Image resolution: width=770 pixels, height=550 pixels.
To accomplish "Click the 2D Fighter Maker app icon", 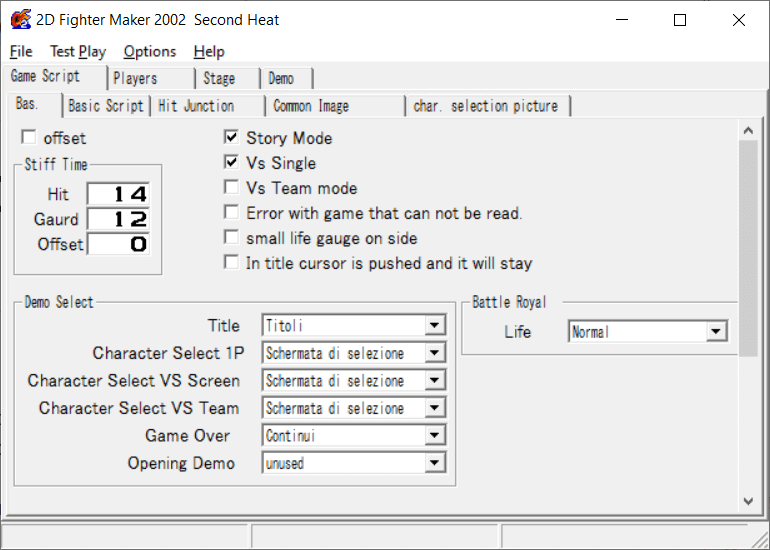I will (x=21, y=20).
